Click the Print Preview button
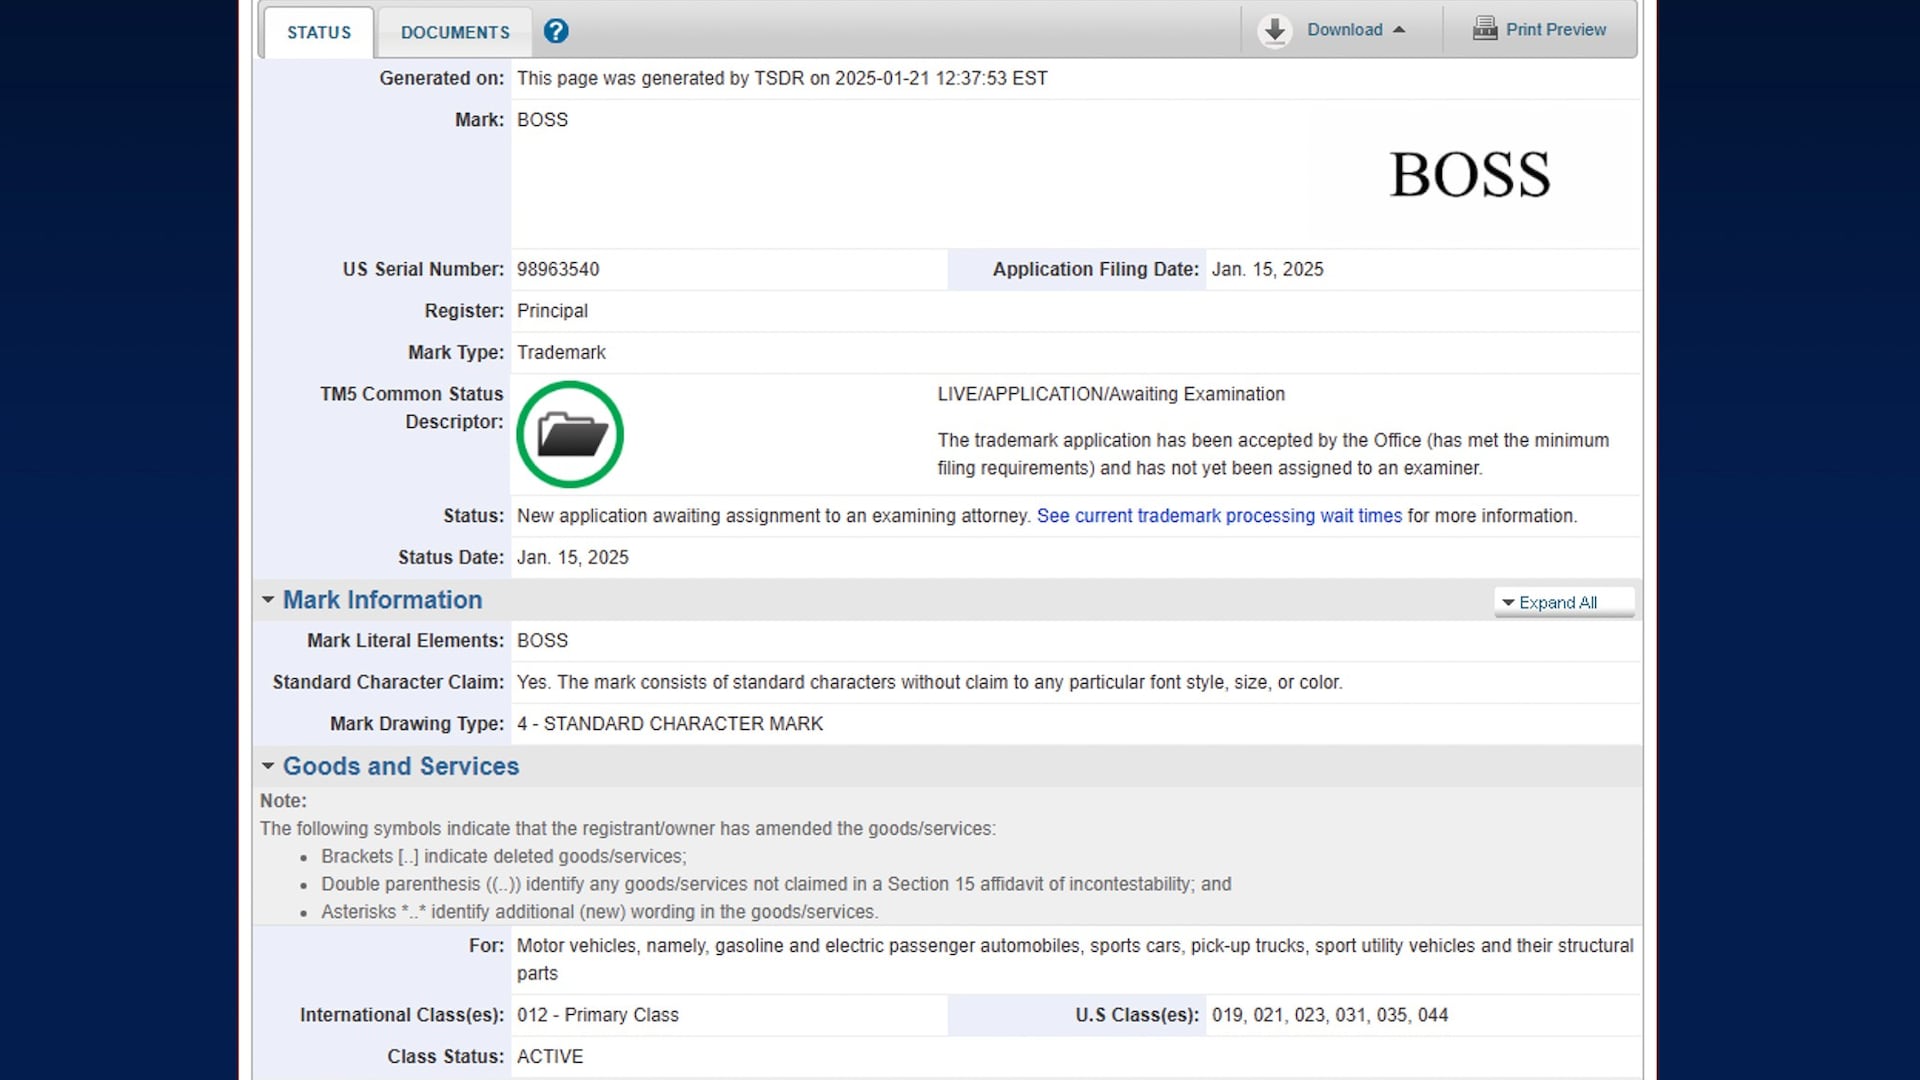The height and width of the screenshot is (1080, 1920). pyautogui.click(x=1540, y=29)
